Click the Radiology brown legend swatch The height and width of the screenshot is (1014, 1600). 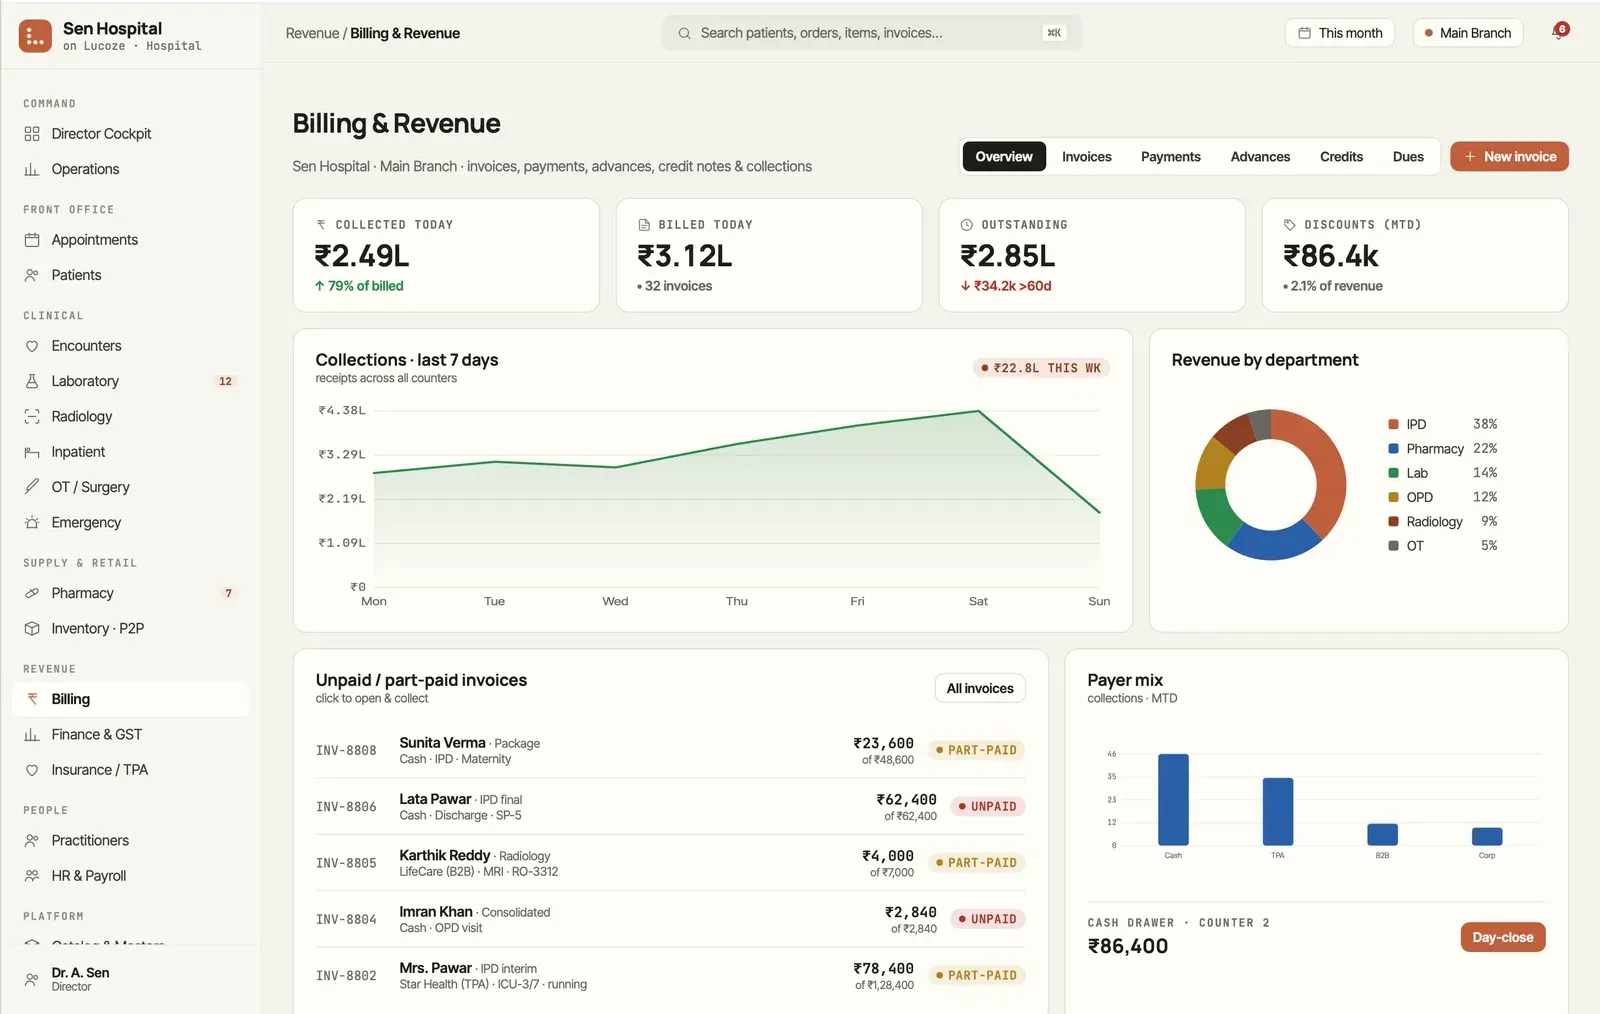pos(1393,522)
